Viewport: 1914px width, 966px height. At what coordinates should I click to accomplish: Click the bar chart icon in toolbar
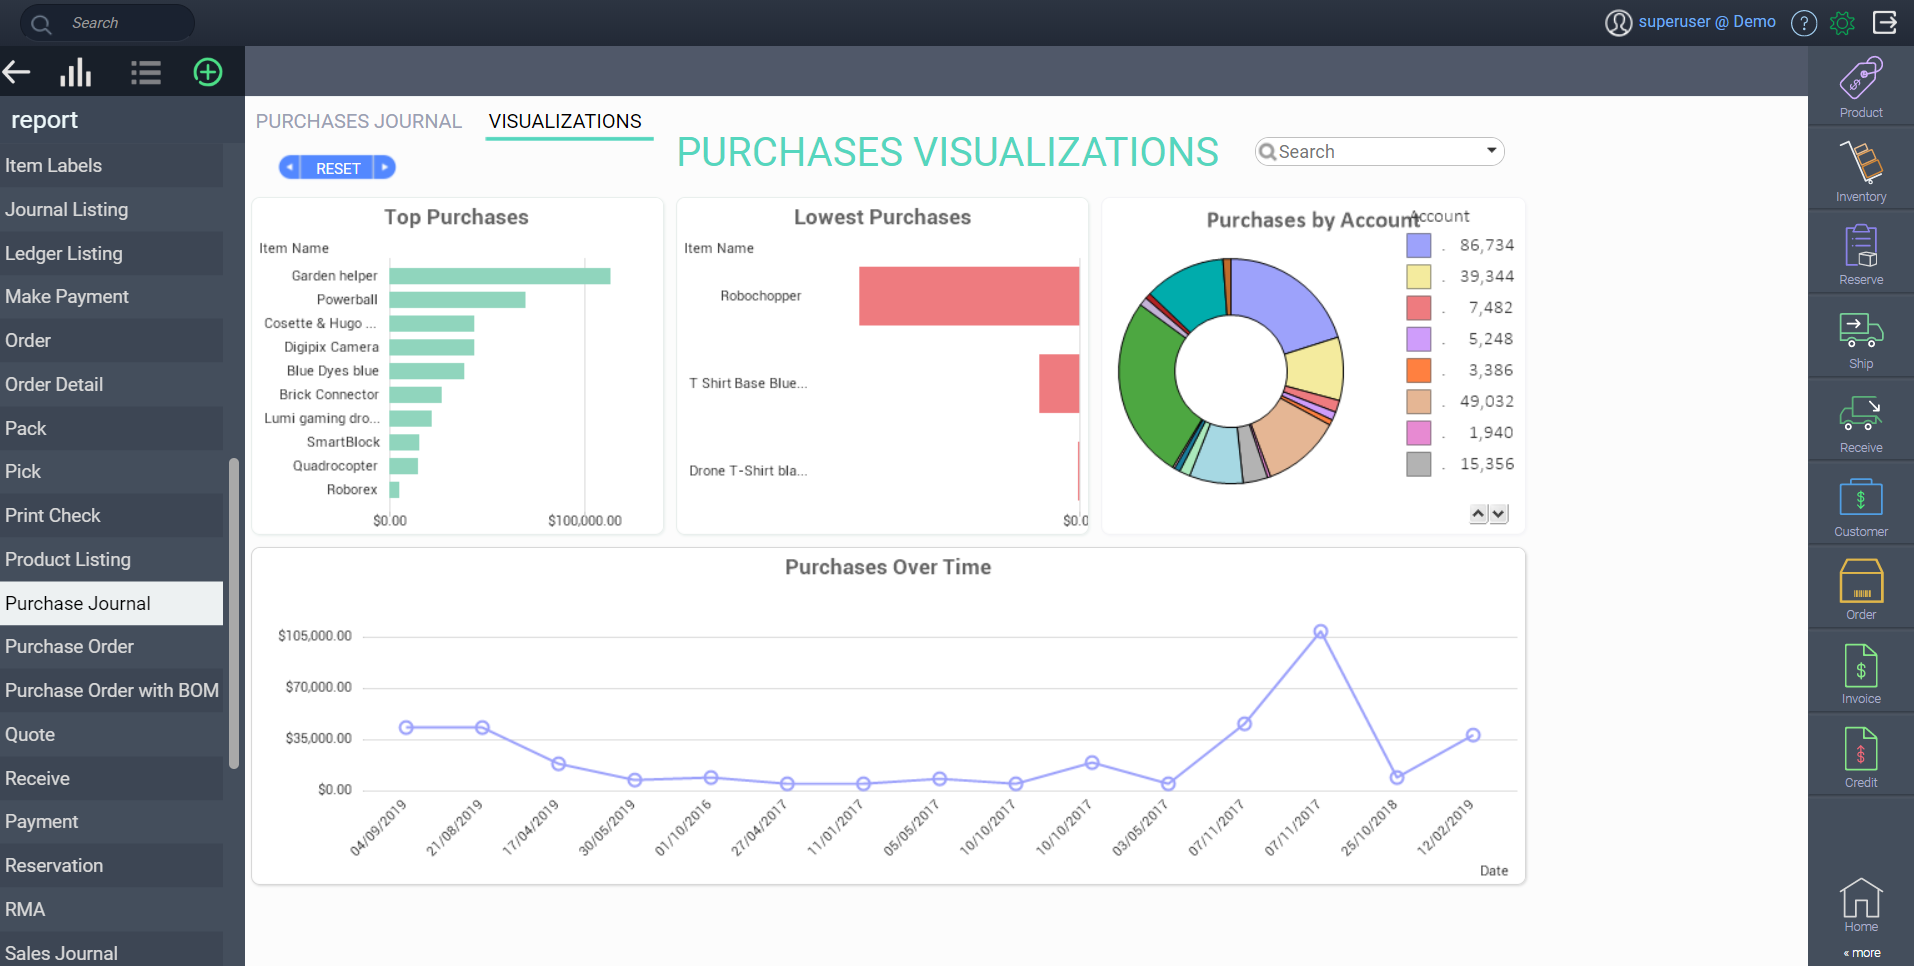pyautogui.click(x=76, y=72)
